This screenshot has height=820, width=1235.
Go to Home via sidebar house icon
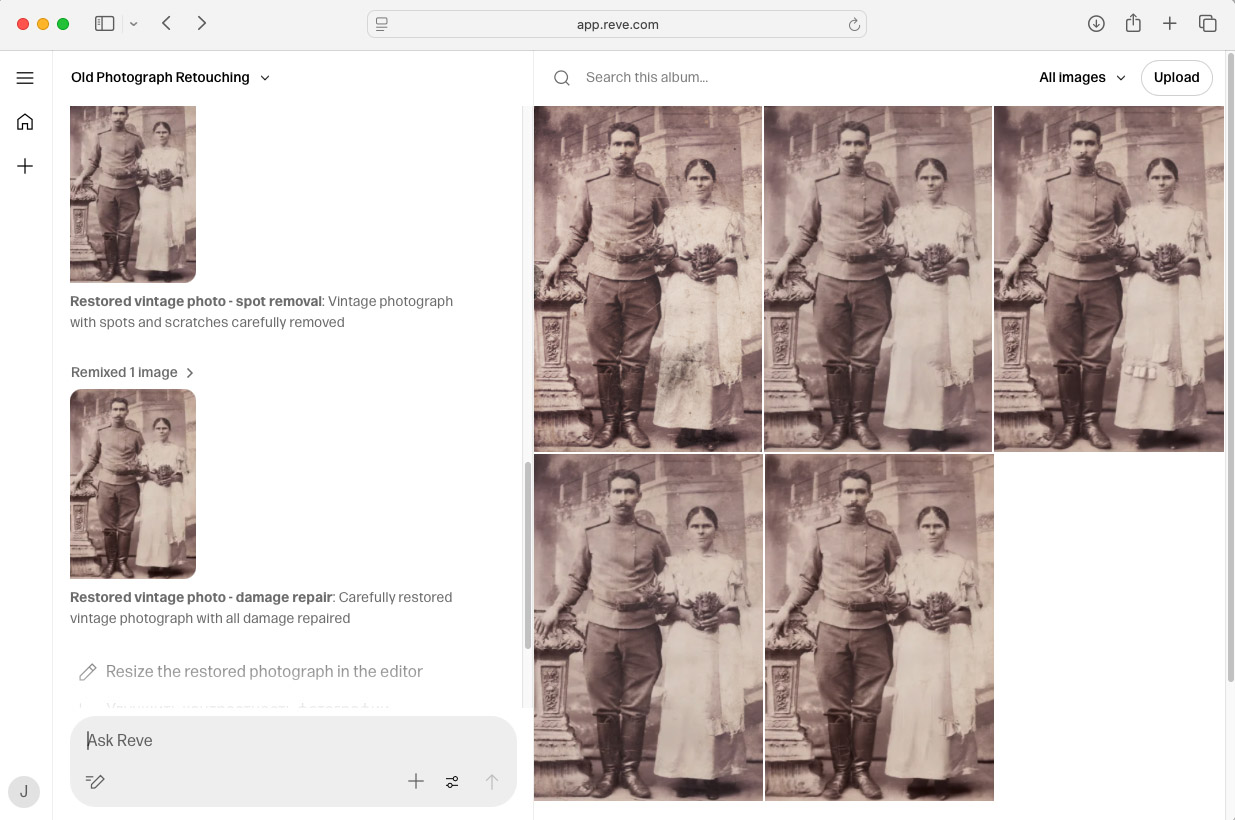pos(25,122)
